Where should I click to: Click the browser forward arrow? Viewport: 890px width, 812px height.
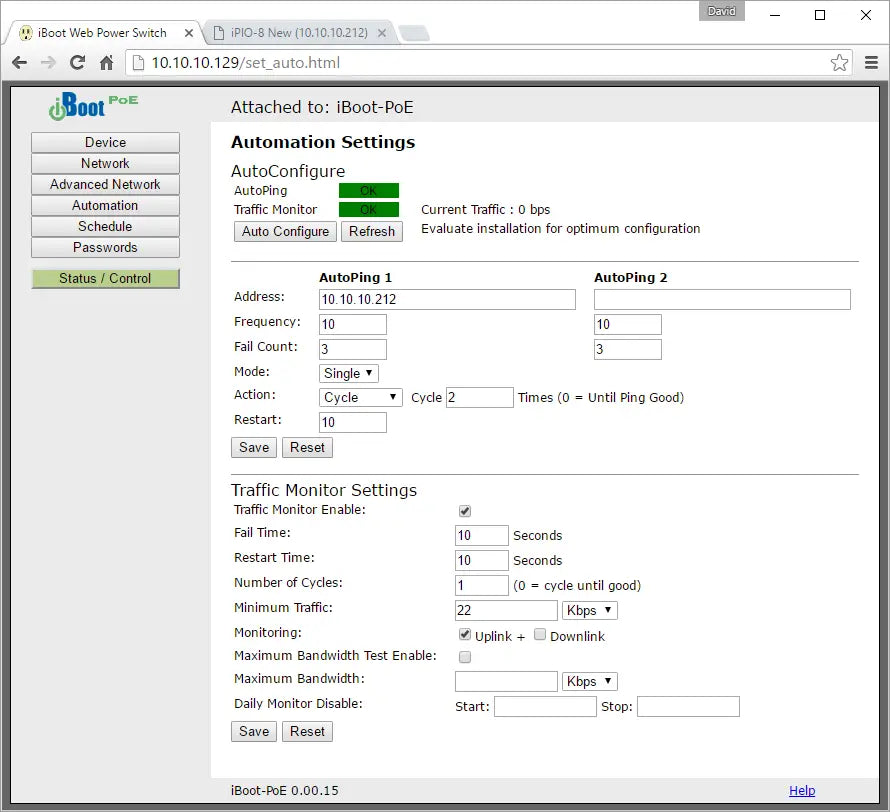tap(48, 62)
